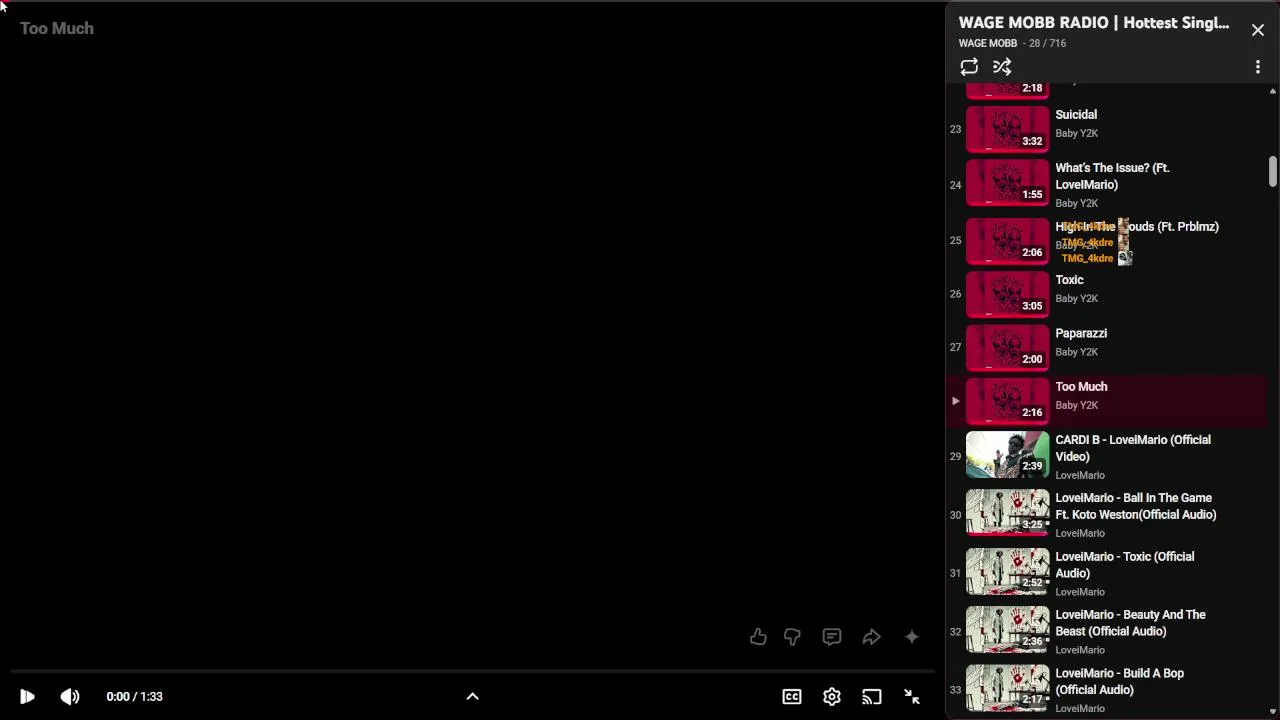Click the CARDI B 2:39 thumbnail

[x=1008, y=456]
